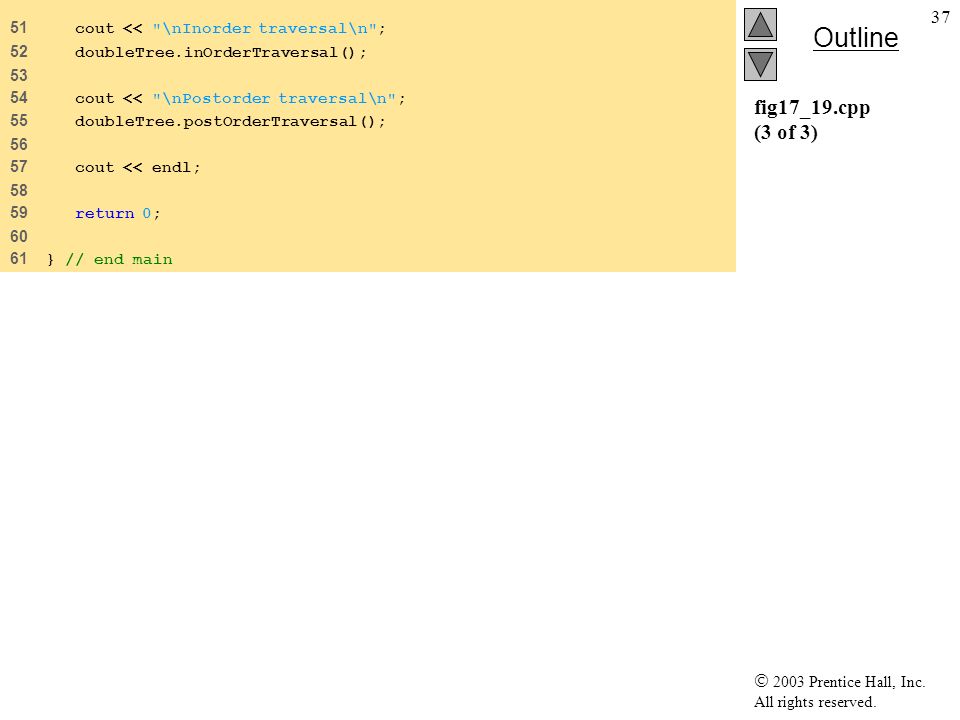960x720 pixels.
Task: Click the "All rights reserved." text
Action: (x=815, y=702)
